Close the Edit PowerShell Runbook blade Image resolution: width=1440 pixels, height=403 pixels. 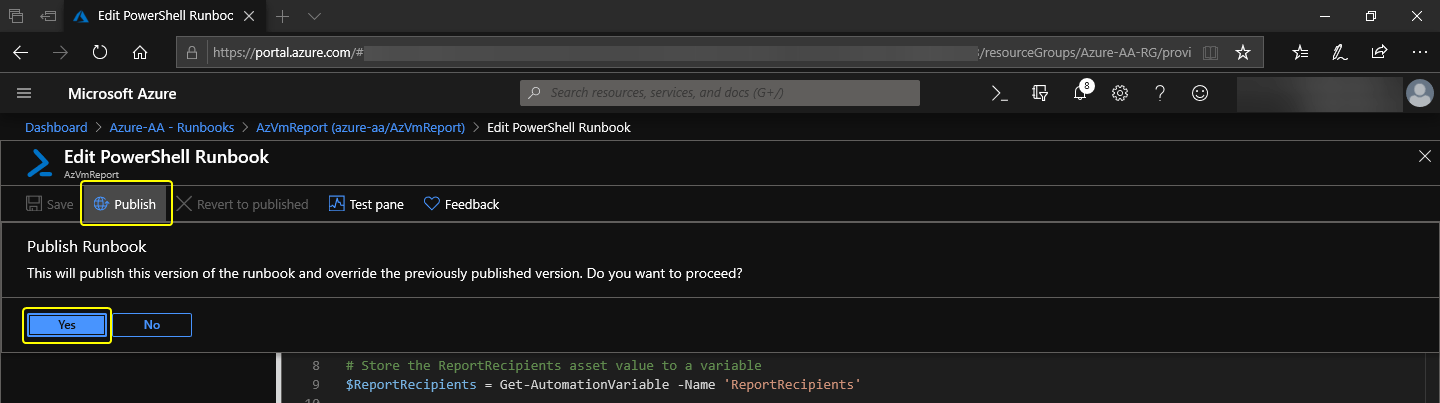tap(1425, 155)
